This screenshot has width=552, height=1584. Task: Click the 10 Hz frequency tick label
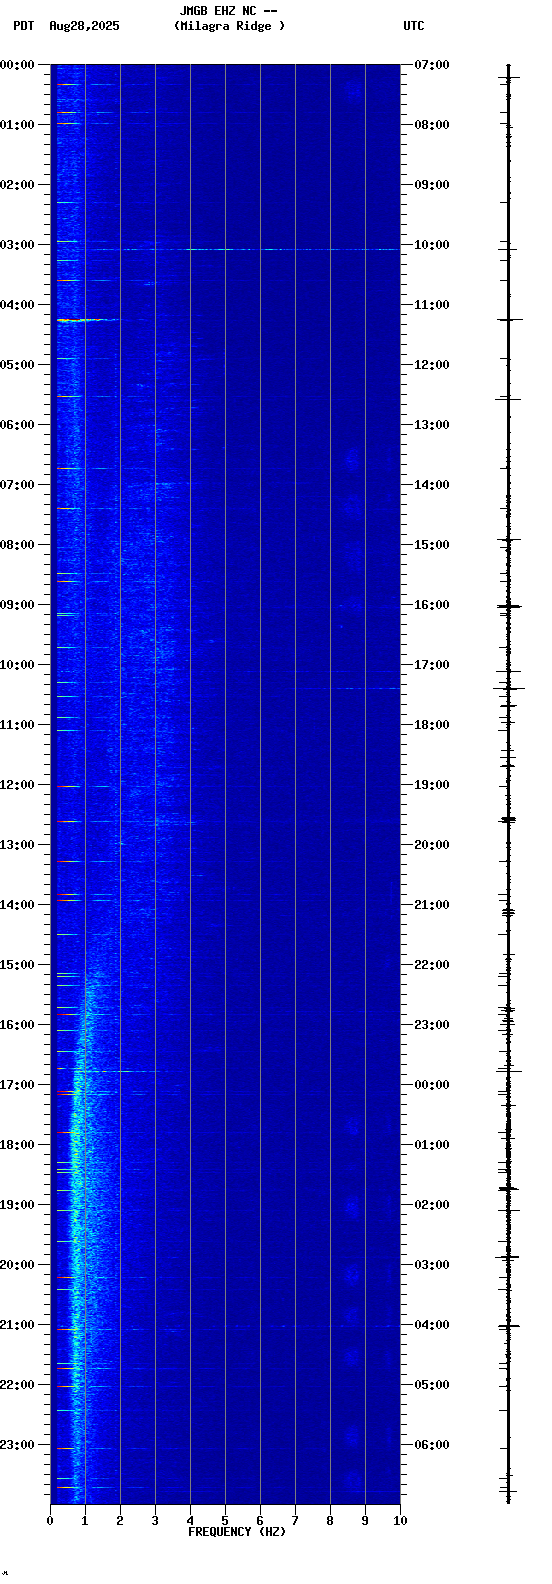point(400,1521)
